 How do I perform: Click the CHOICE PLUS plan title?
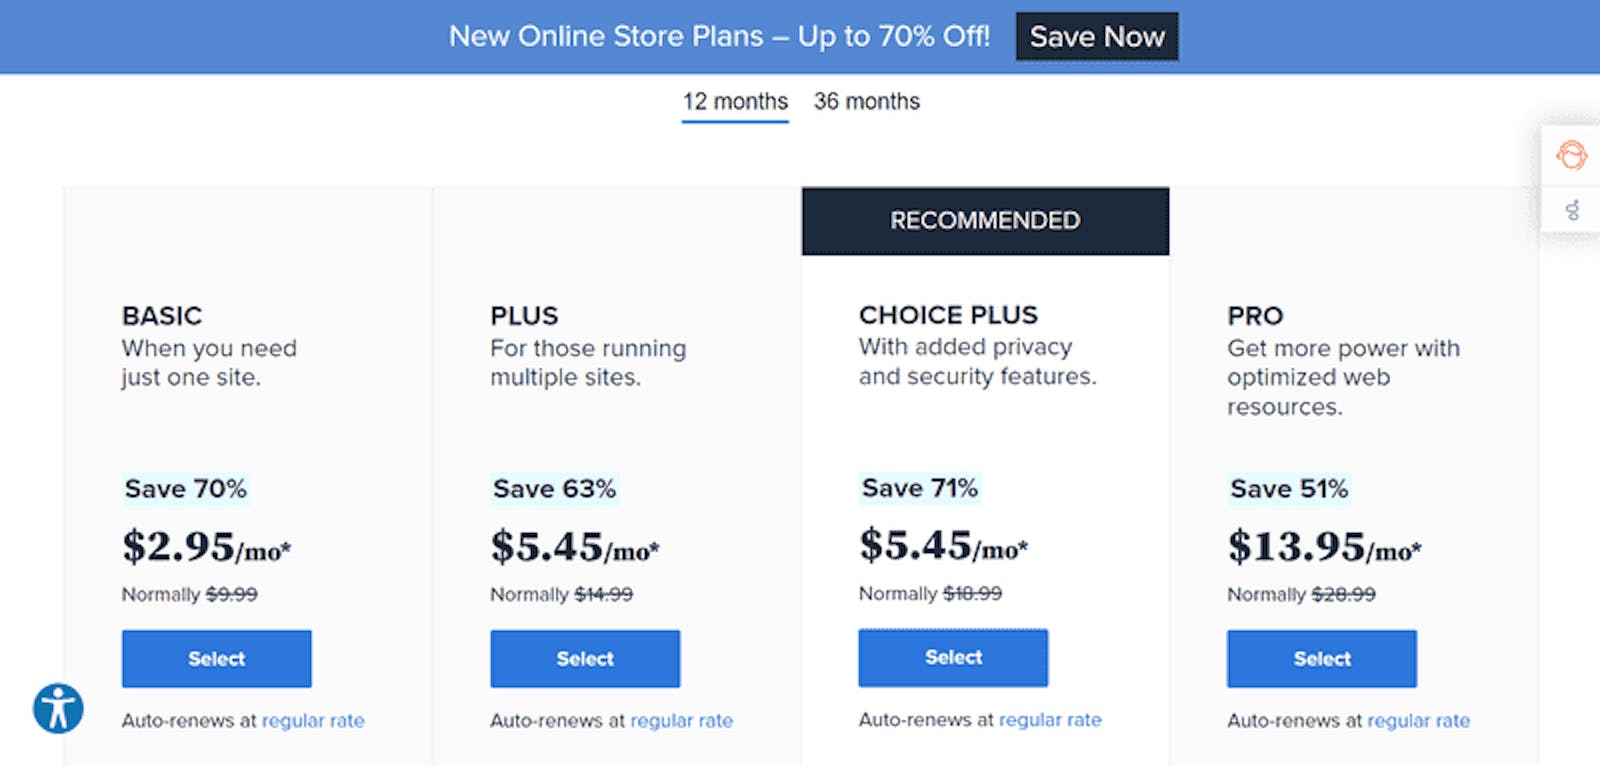[948, 315]
